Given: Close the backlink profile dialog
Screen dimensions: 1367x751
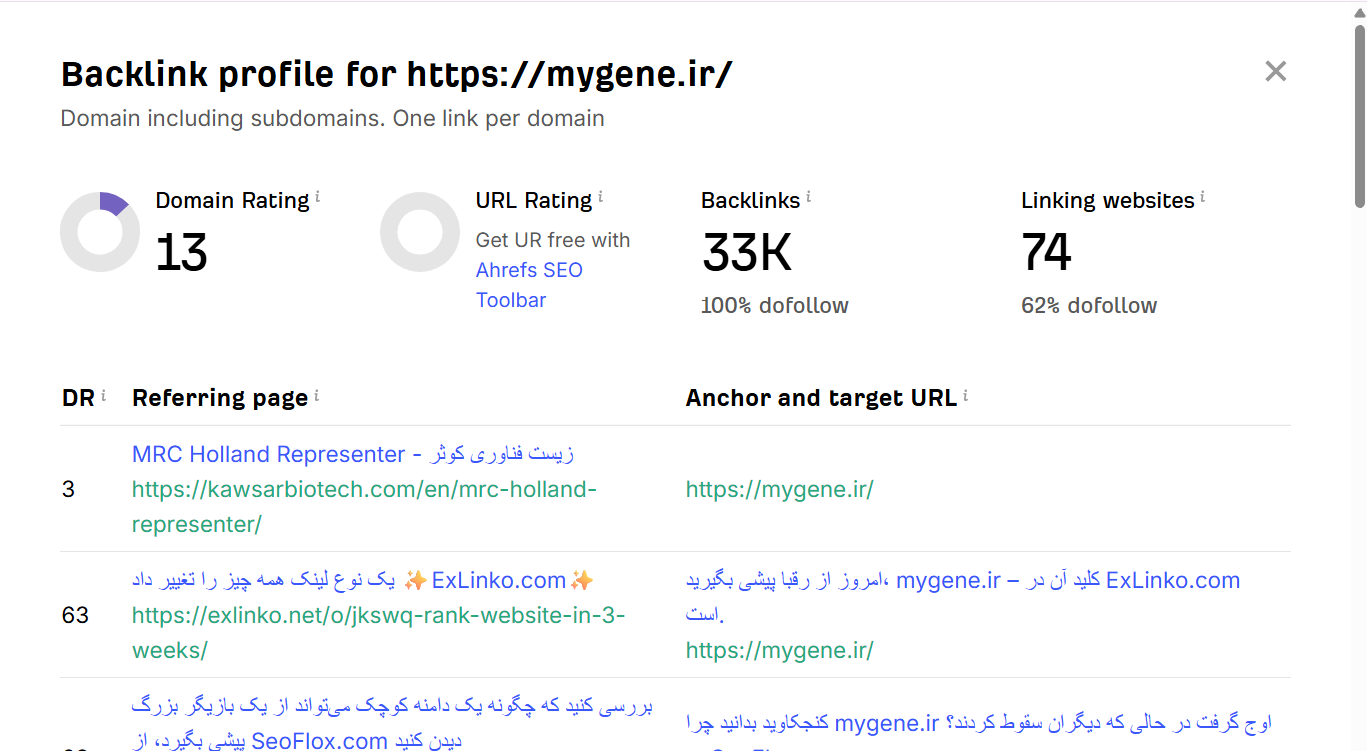Looking at the screenshot, I should point(1275,71).
